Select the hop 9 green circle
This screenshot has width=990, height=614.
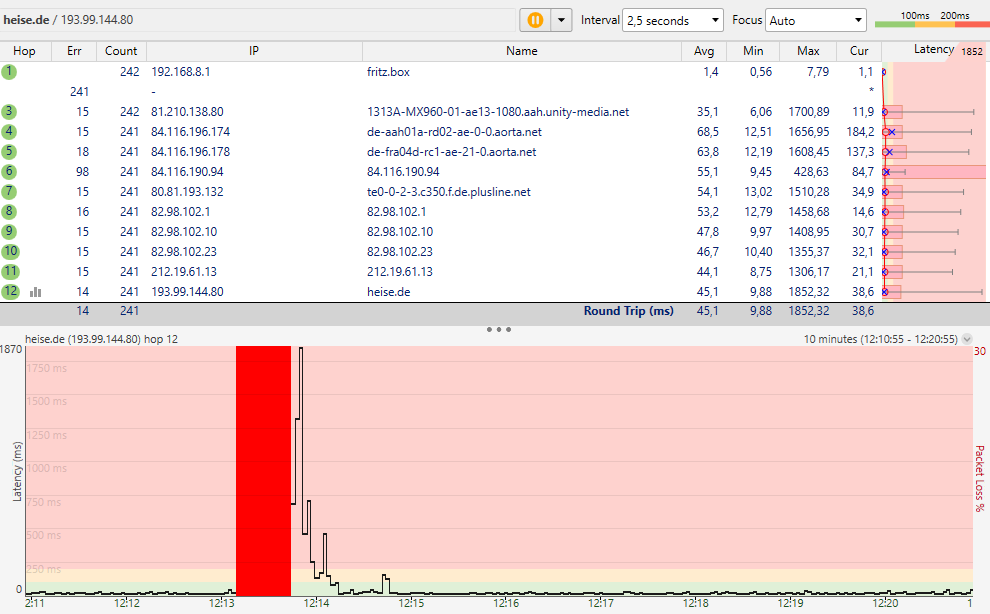pos(9,232)
